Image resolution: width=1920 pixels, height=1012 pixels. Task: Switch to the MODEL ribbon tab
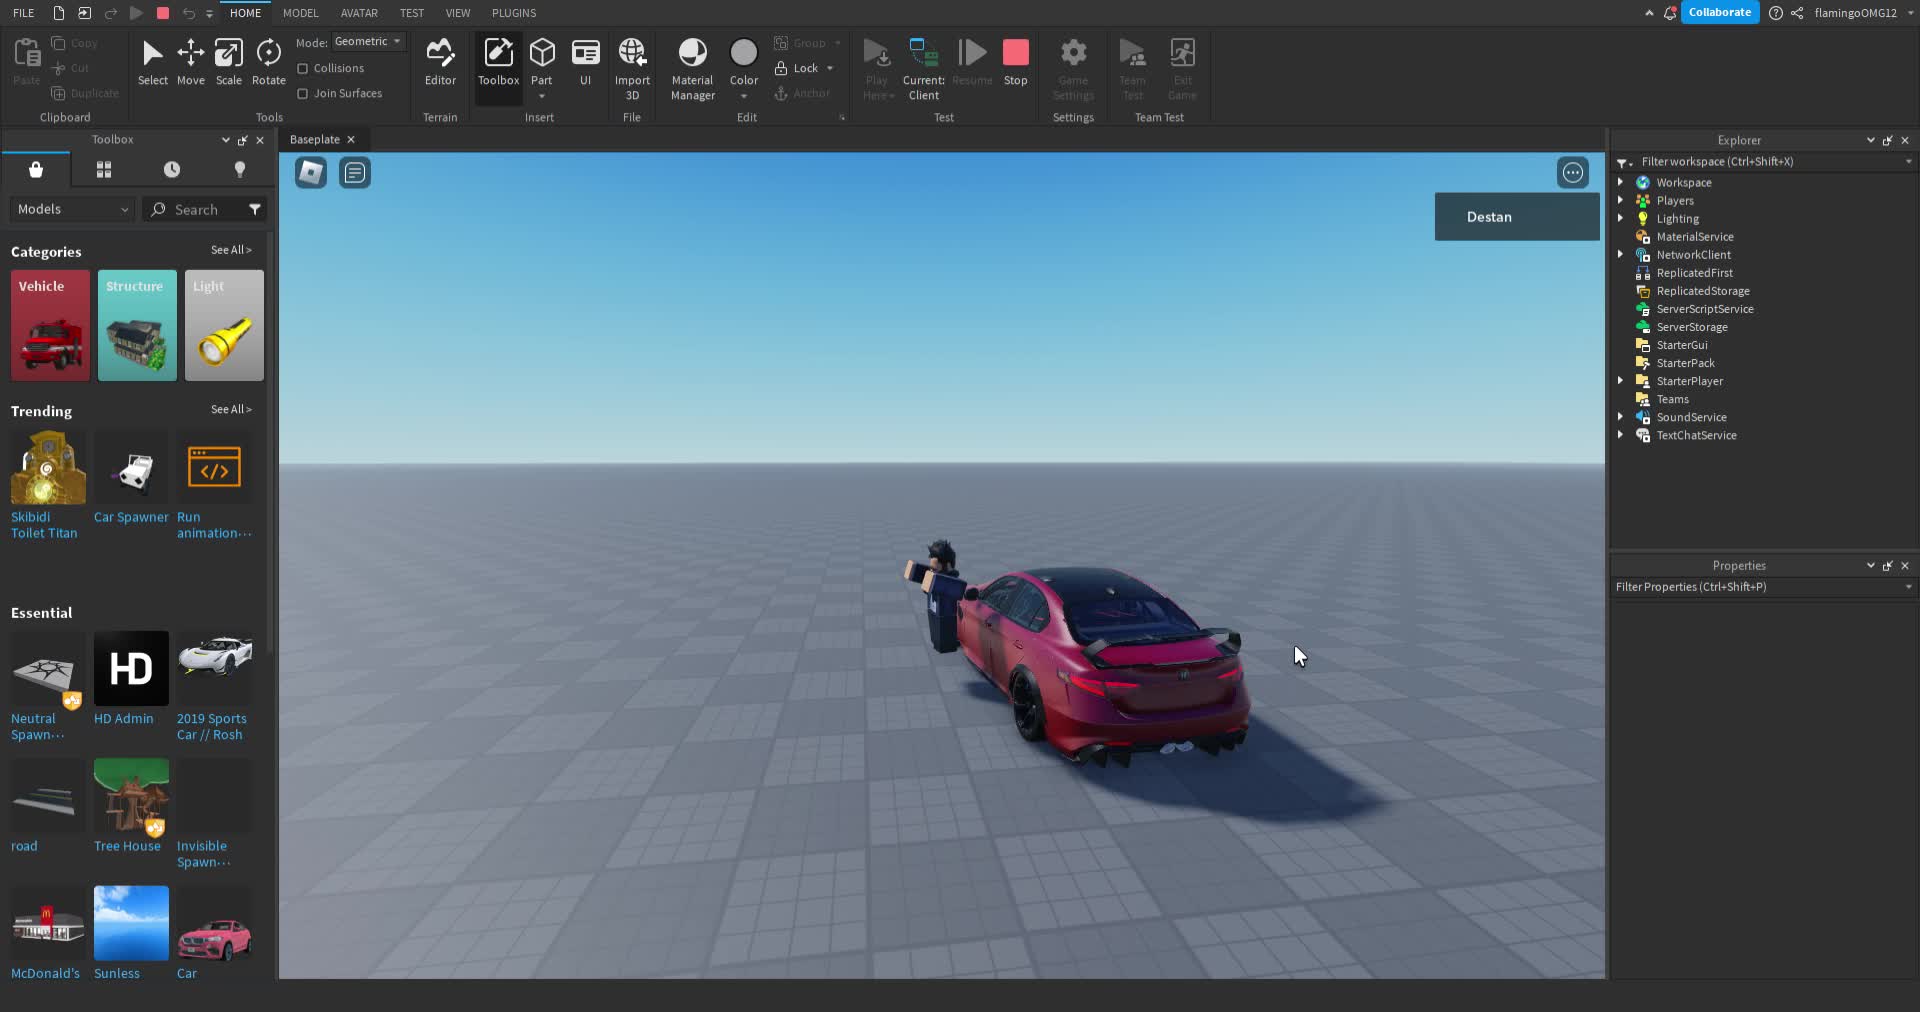coord(300,13)
